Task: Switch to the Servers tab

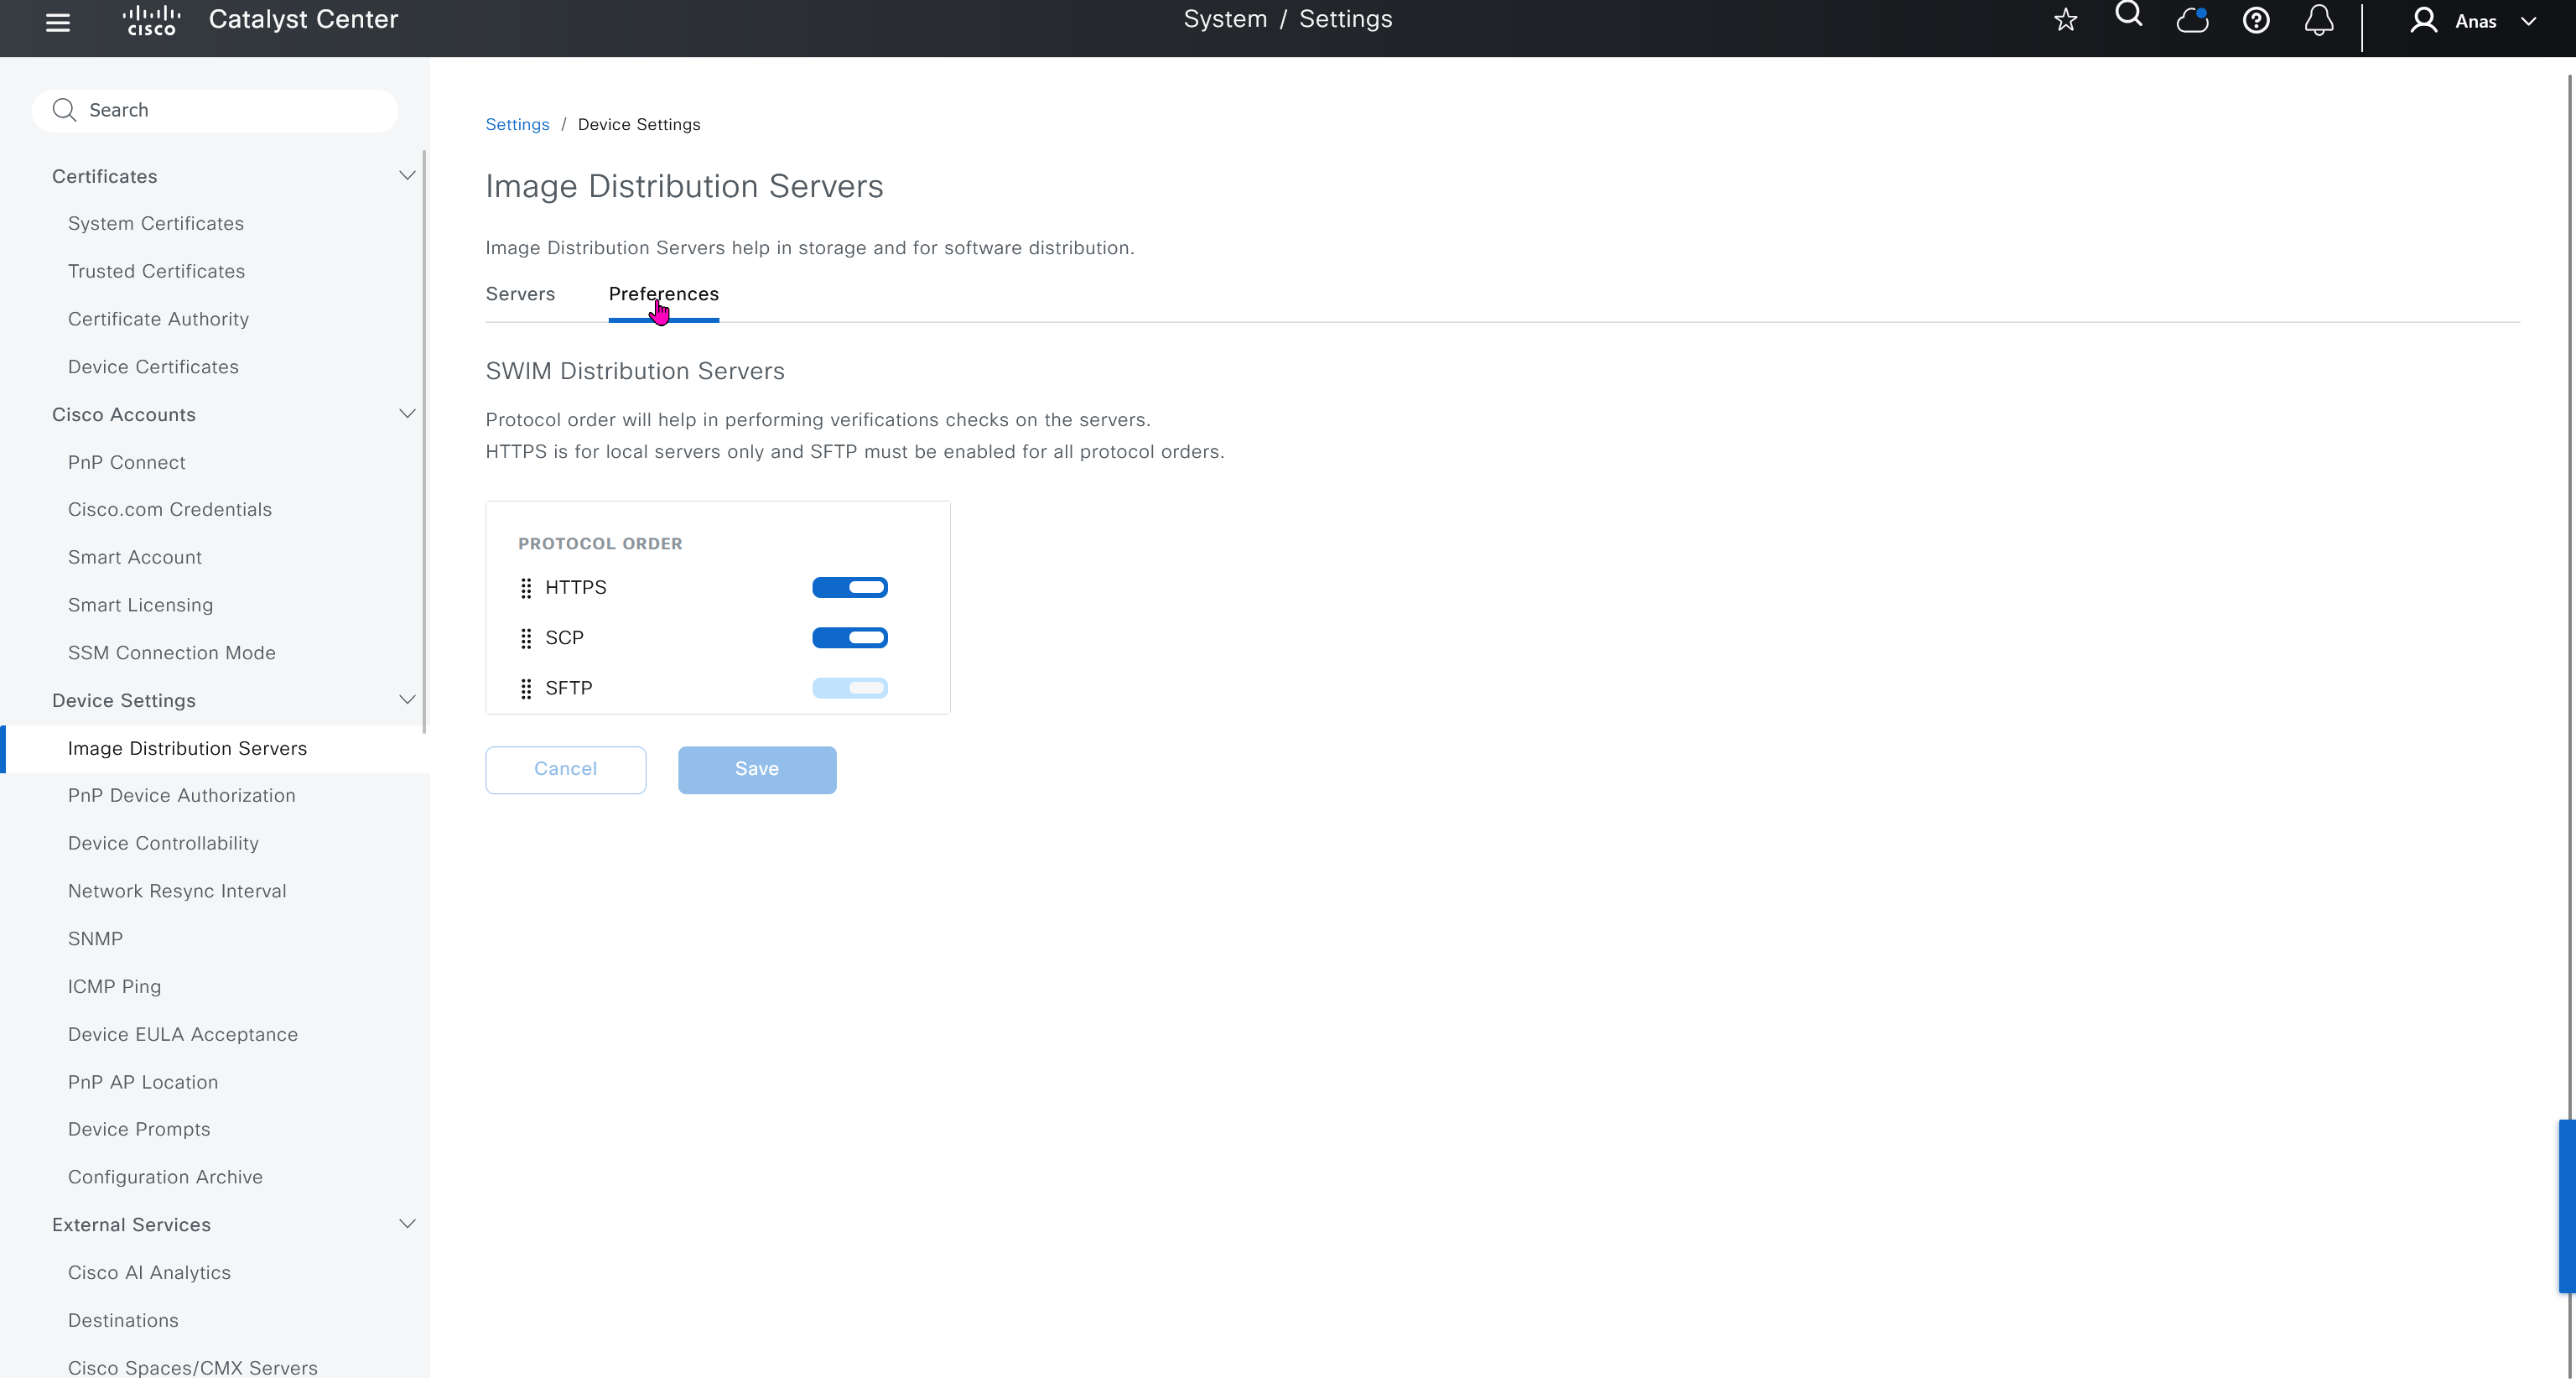Action: 520,294
